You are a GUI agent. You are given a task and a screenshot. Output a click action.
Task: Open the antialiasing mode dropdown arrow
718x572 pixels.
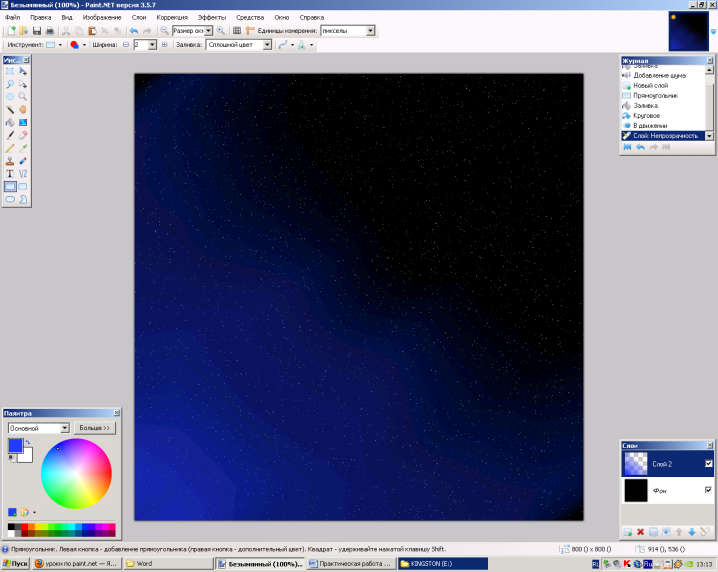[293, 45]
